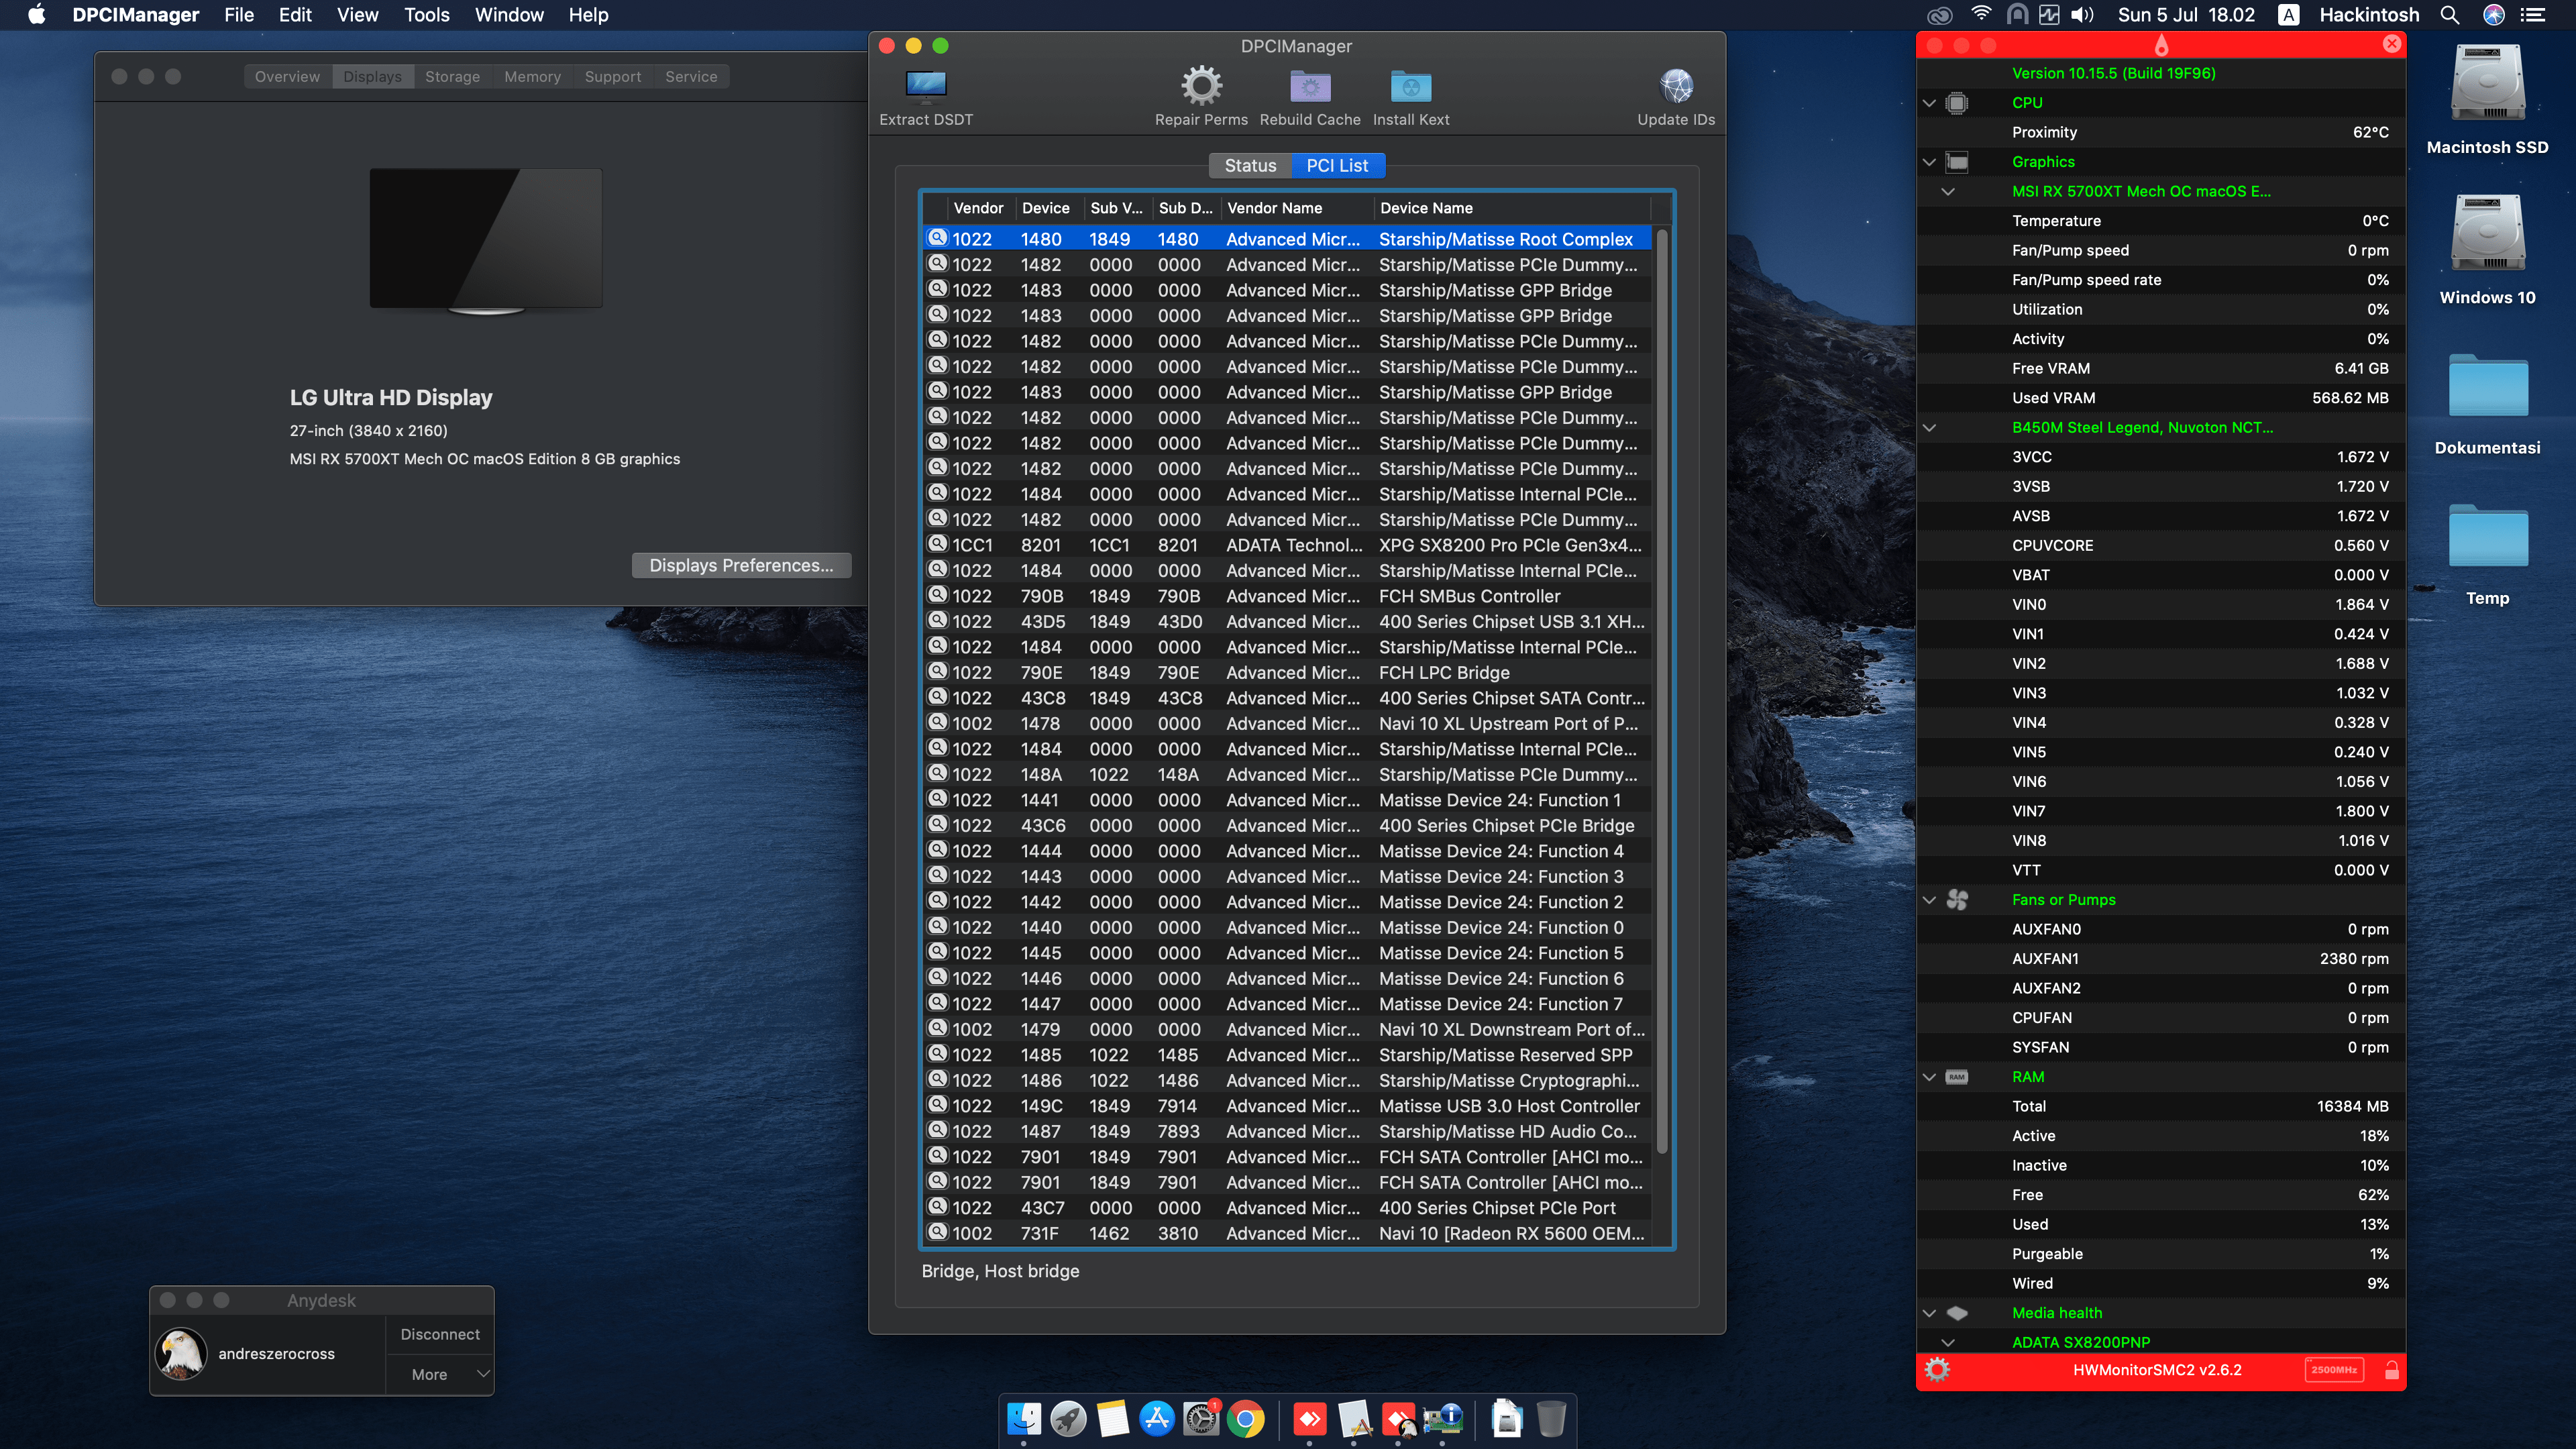Click the PCI list vertical scrollbar
The height and width of the screenshot is (1449, 2576).
tap(1662, 690)
